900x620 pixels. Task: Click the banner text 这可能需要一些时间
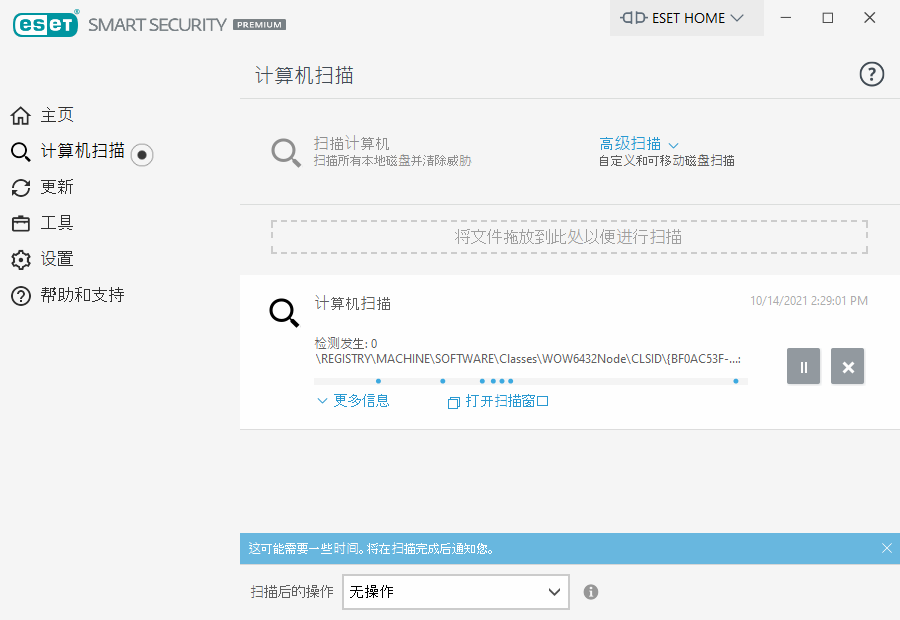(371, 549)
